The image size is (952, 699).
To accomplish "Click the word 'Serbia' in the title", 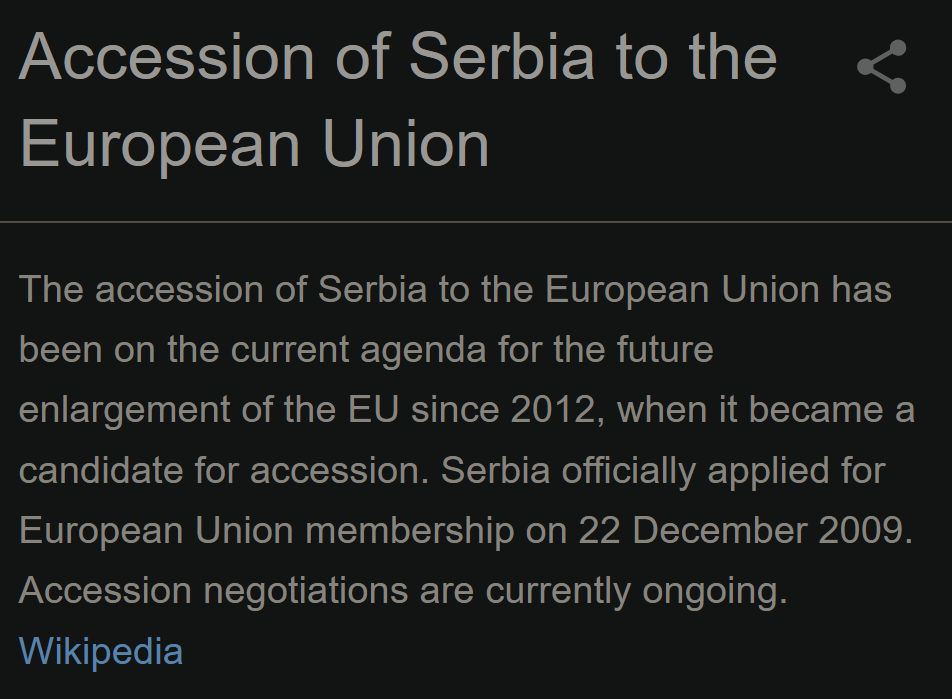I will tap(502, 57).
